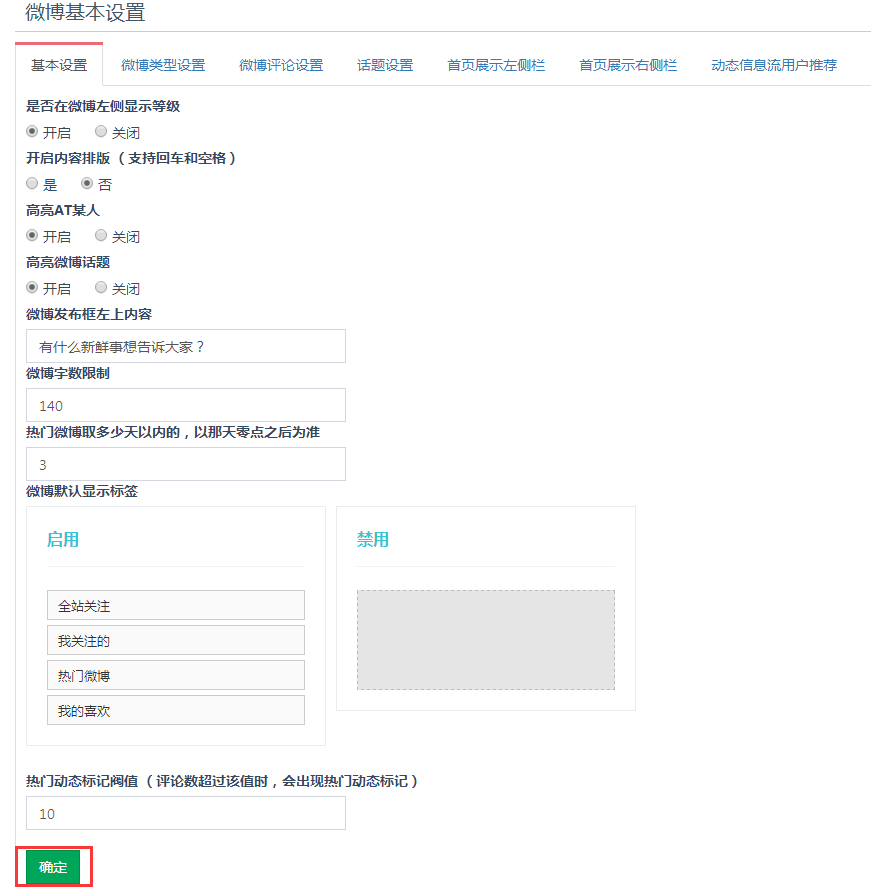871x887 pixels.
Task: Click the 微博字数限制 field showing 140
Action: click(186, 405)
